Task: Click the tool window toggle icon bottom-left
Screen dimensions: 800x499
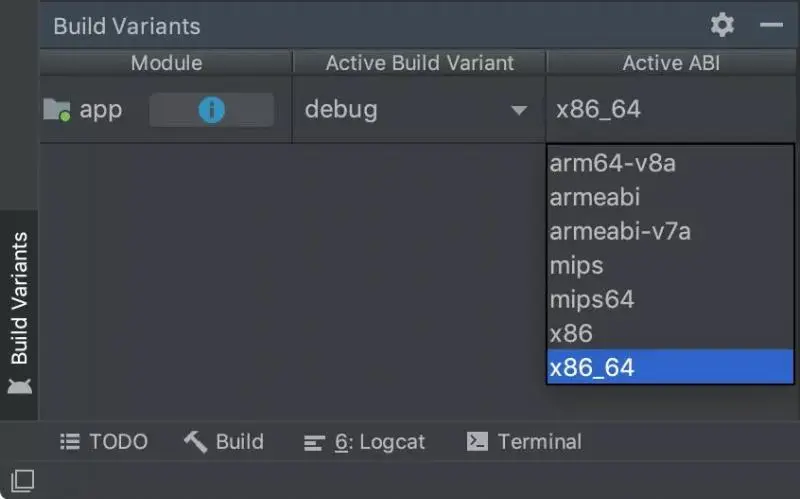Action: 22,481
